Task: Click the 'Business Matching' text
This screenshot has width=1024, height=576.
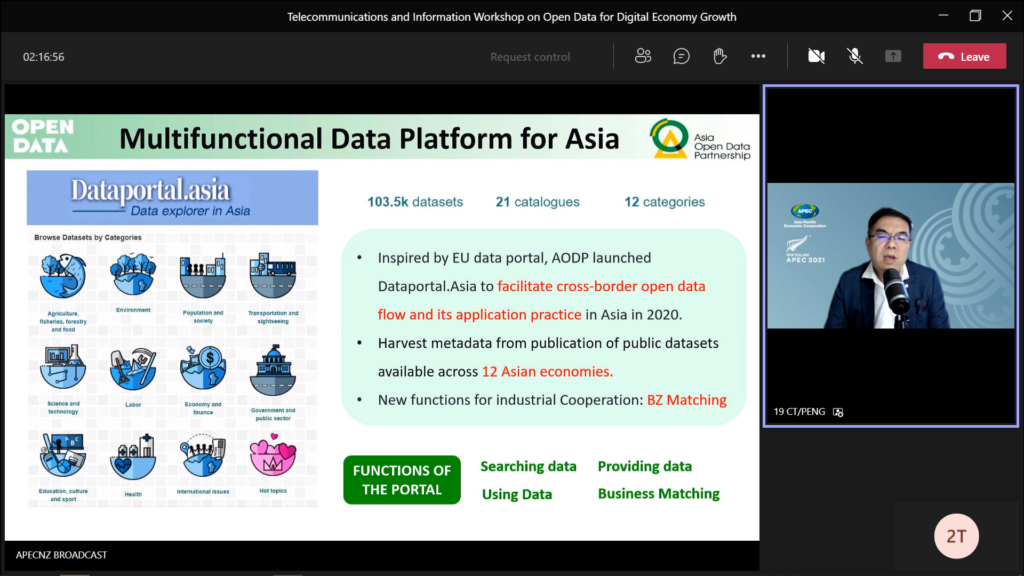Action: tap(658, 494)
